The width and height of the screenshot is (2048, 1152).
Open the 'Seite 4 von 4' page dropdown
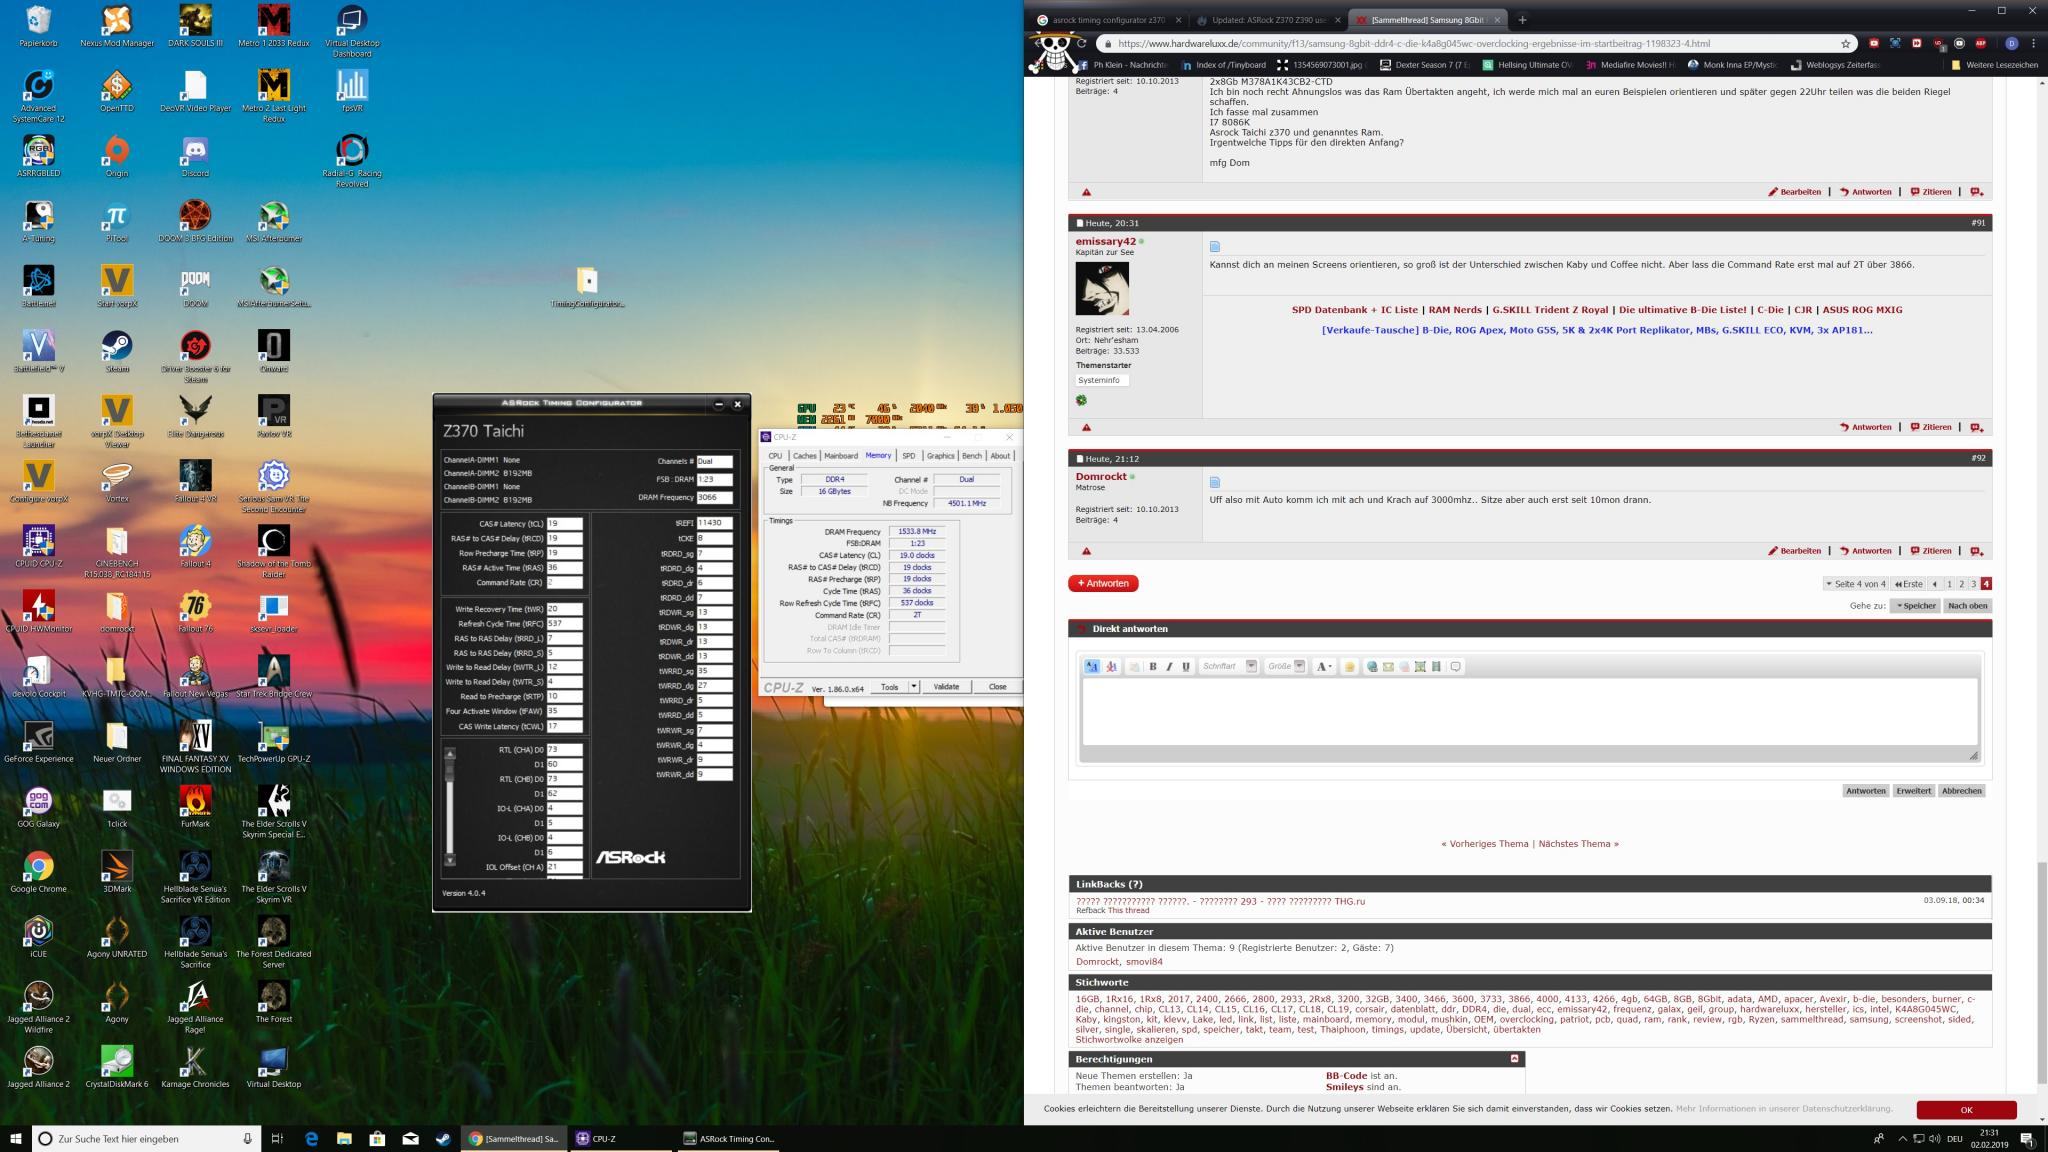1855,584
